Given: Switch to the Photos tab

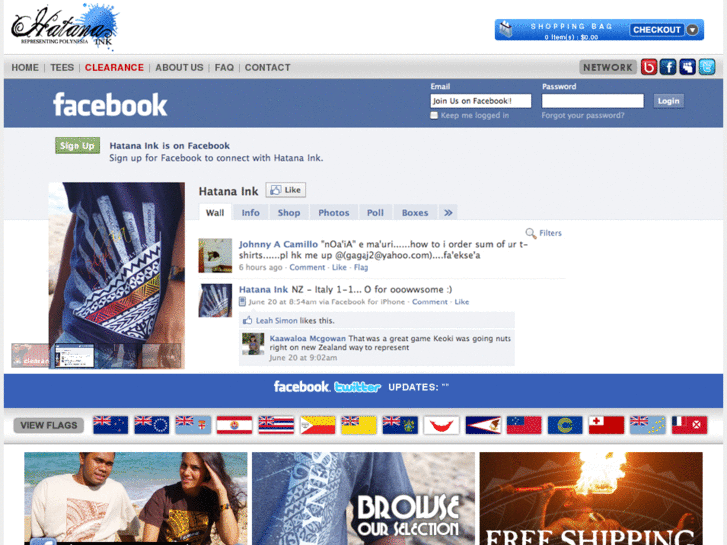Looking at the screenshot, I should coord(334,212).
